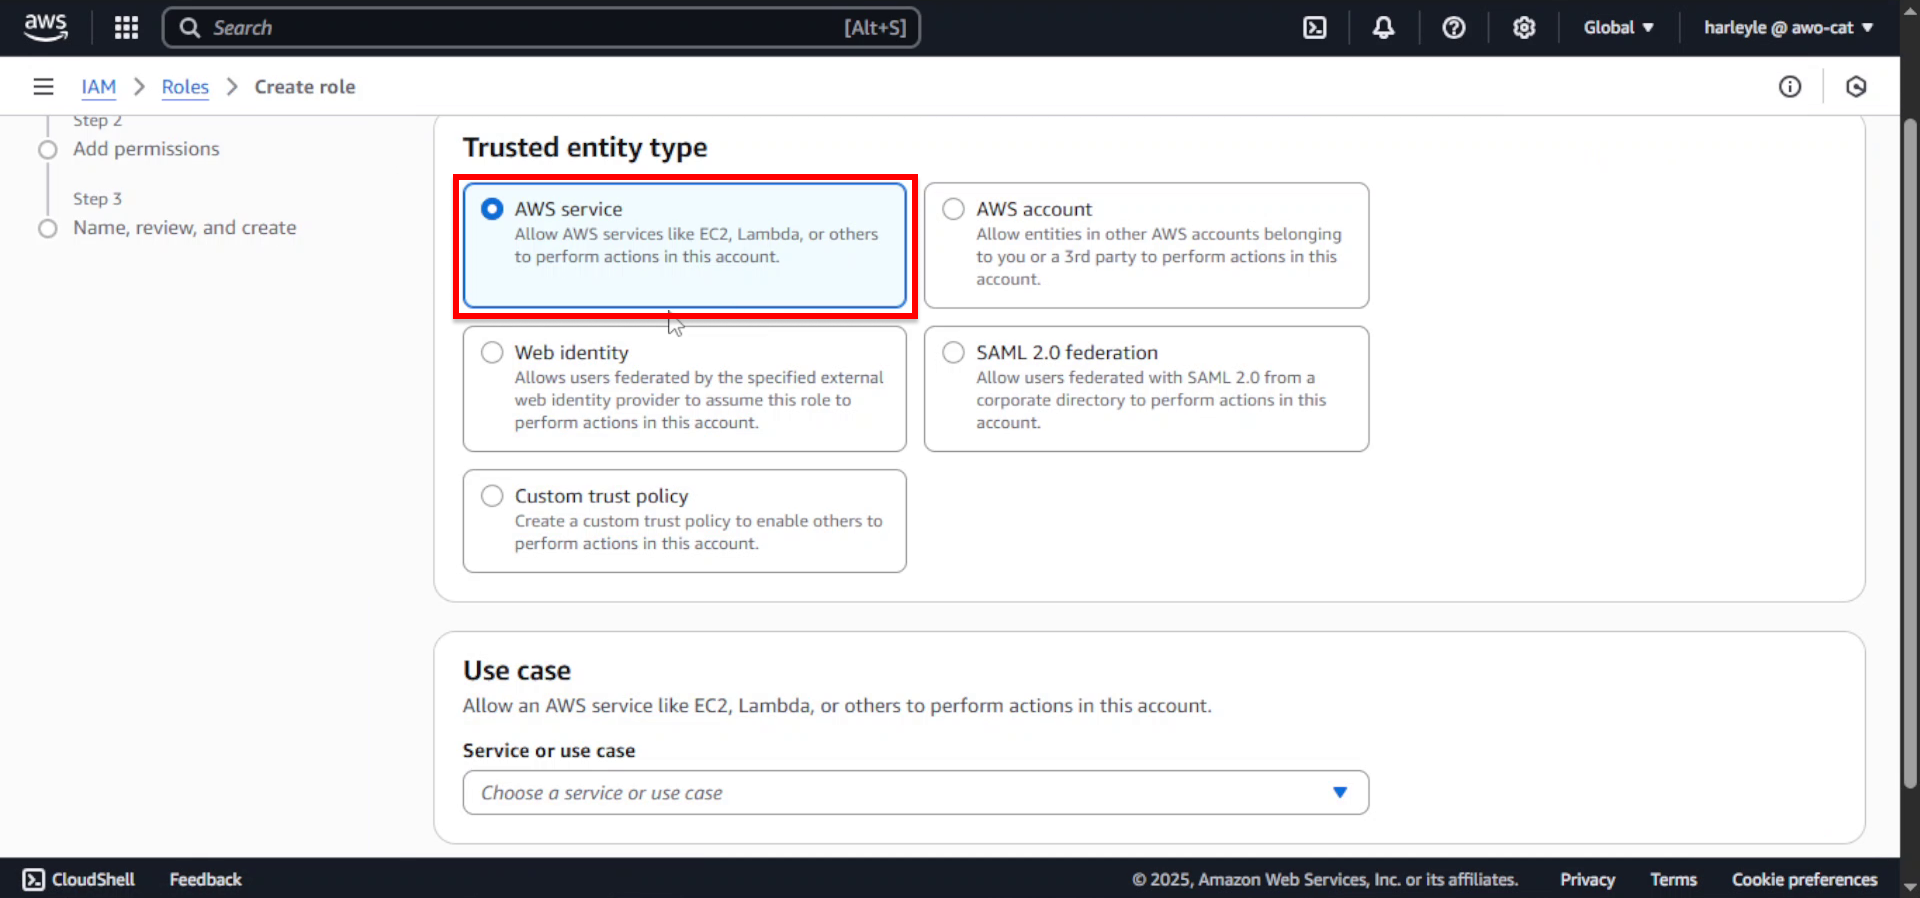Open the settings gear

click(x=1524, y=27)
